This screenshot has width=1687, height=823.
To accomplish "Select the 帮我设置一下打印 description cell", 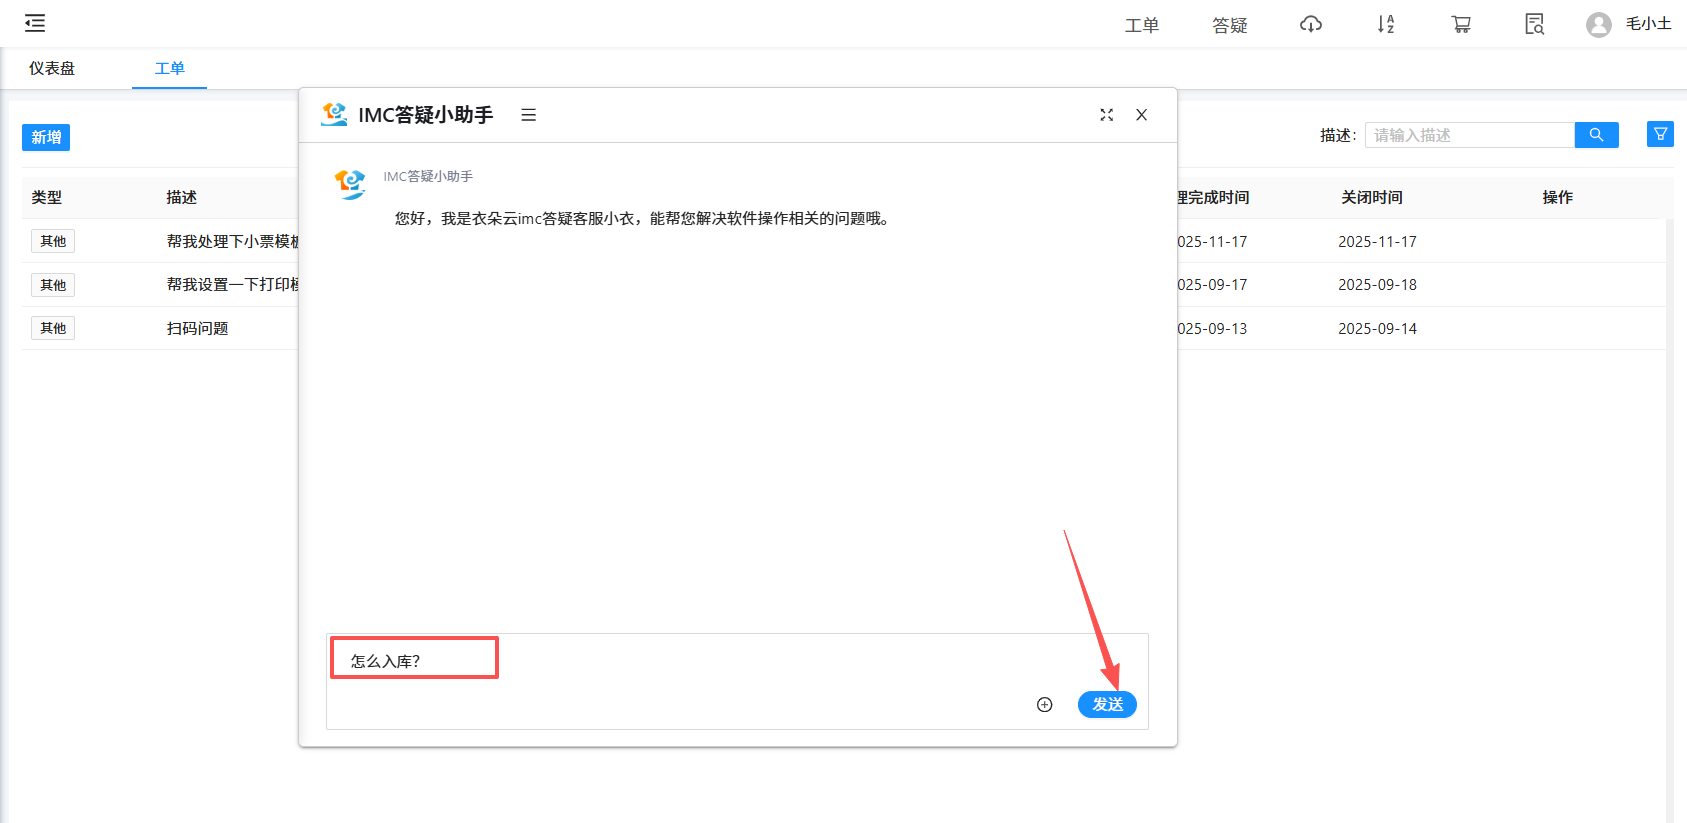I will click(233, 285).
